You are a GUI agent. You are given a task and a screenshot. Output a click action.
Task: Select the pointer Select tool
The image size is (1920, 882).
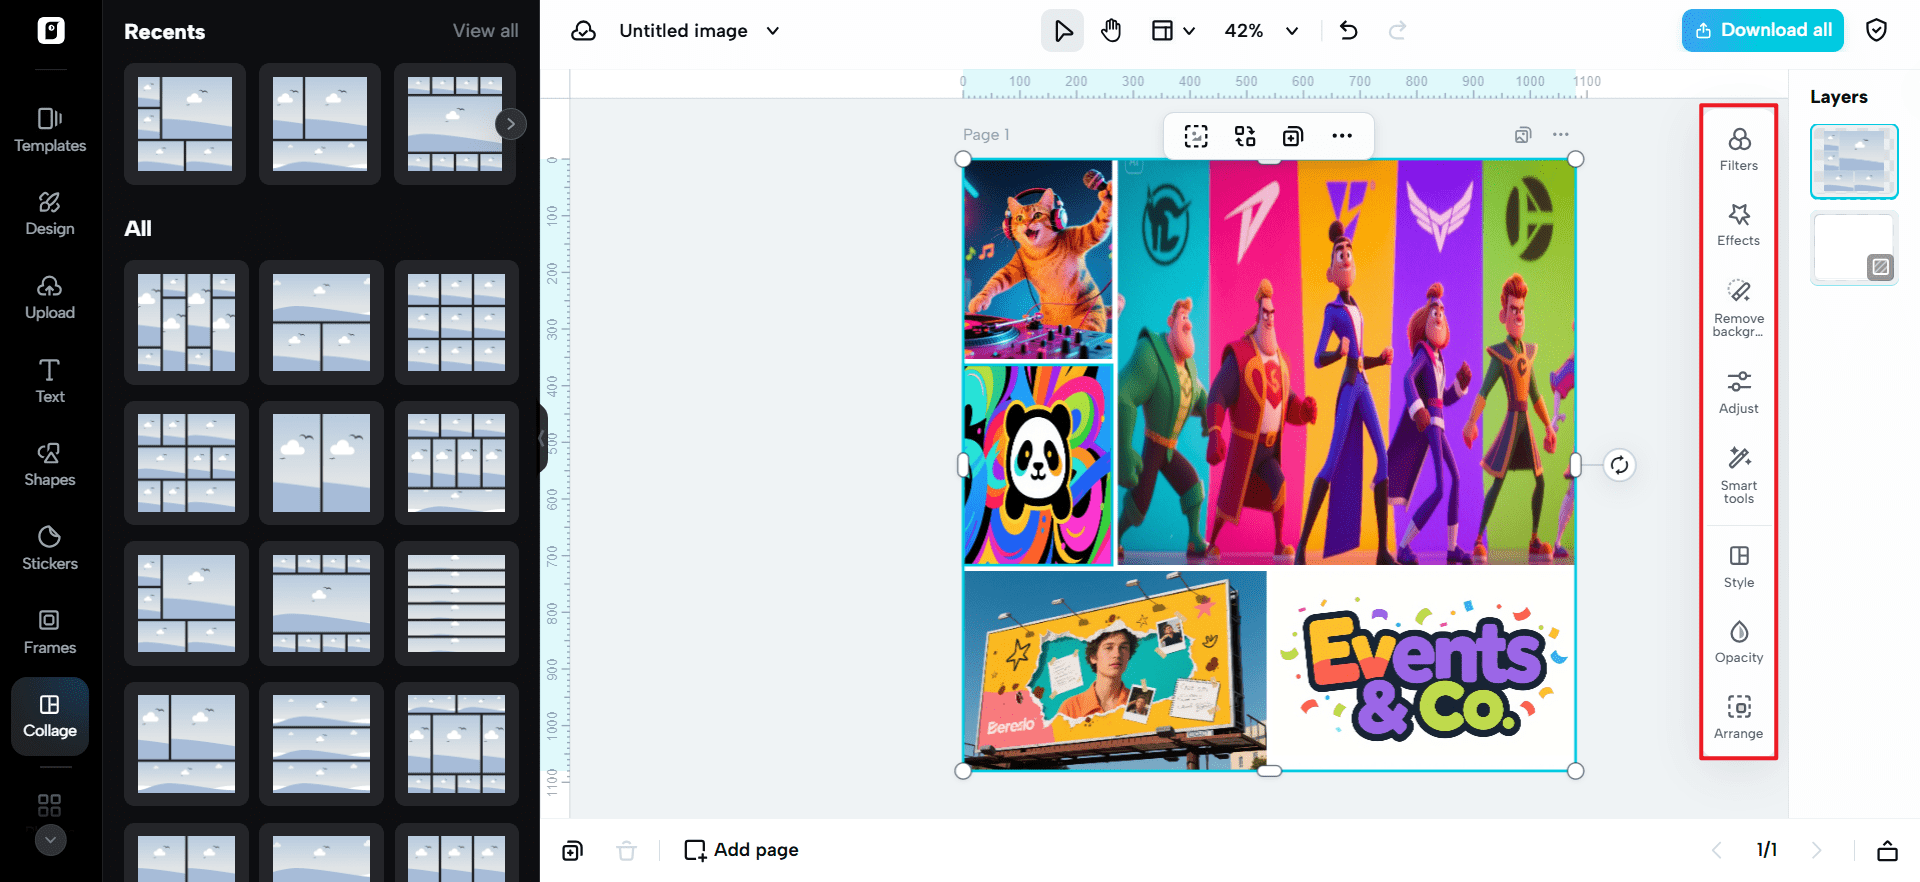1063,31
